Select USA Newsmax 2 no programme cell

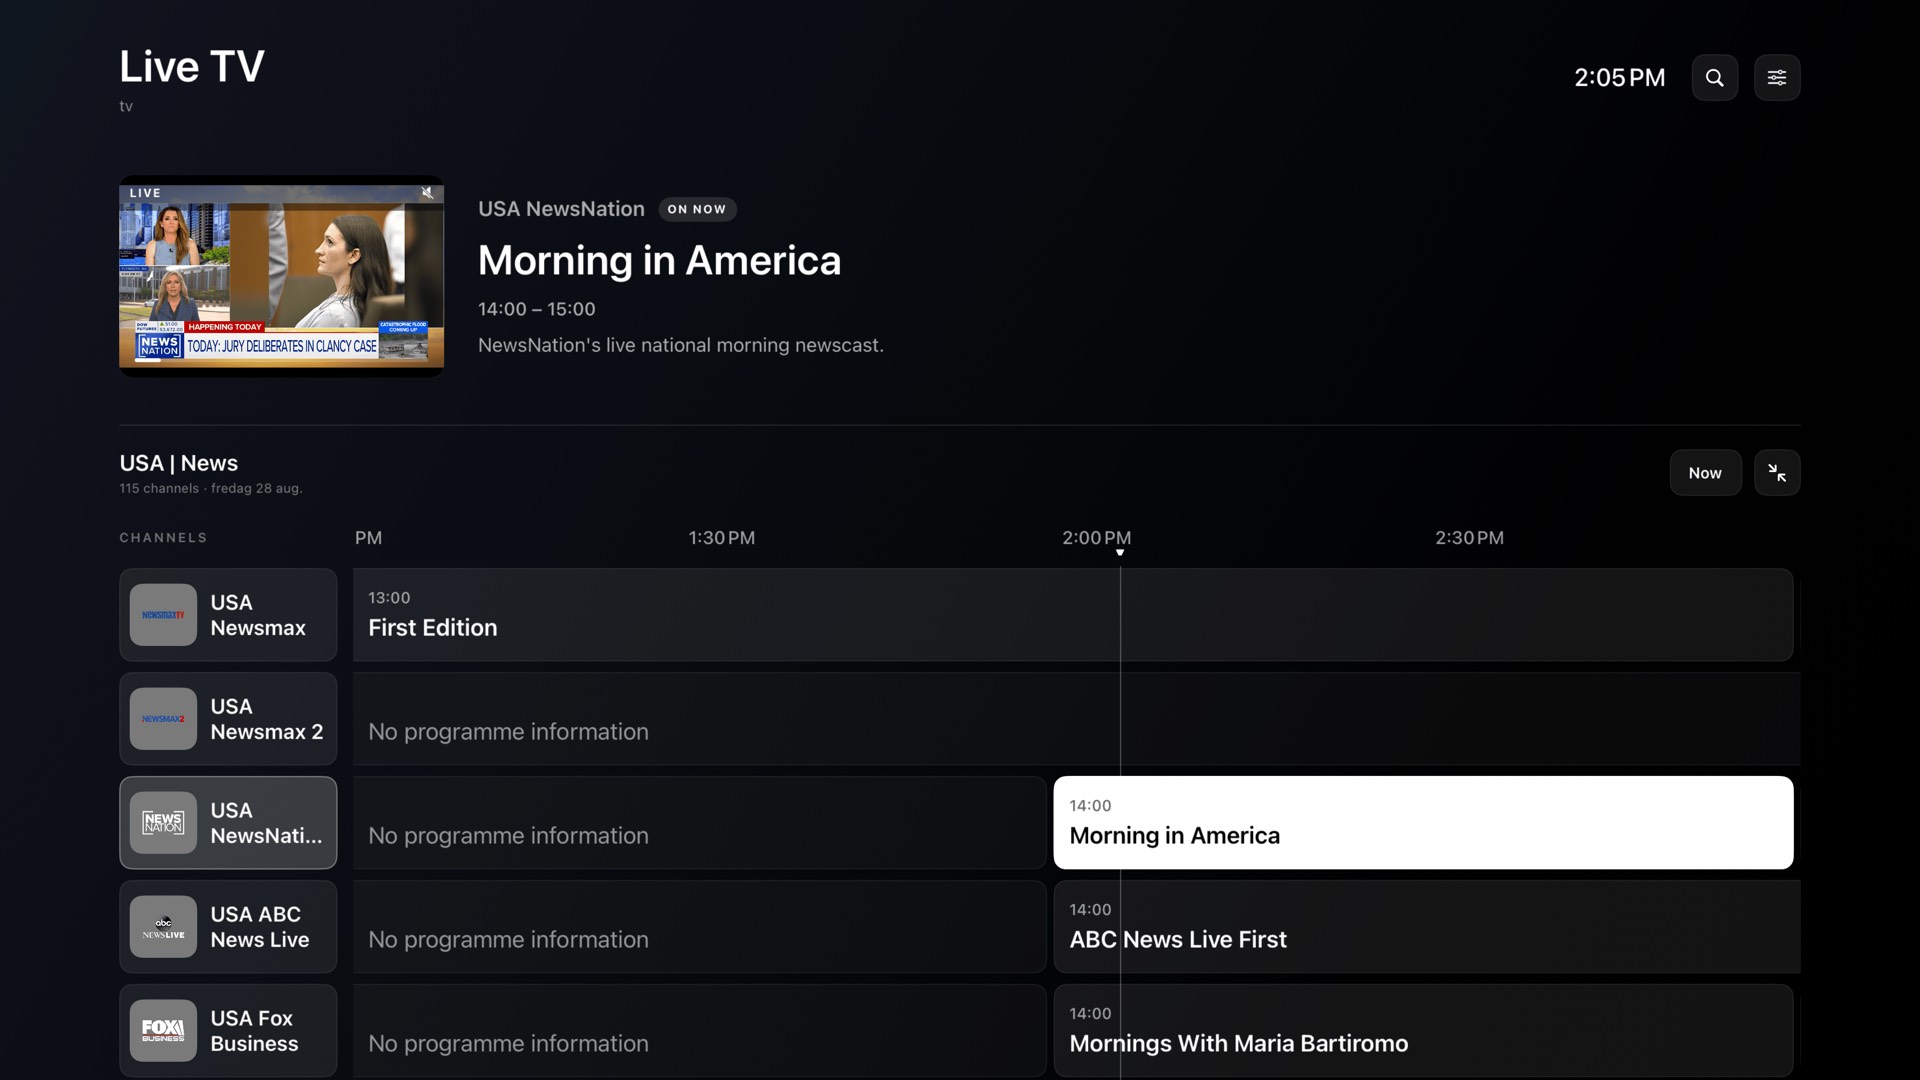[1076, 719]
